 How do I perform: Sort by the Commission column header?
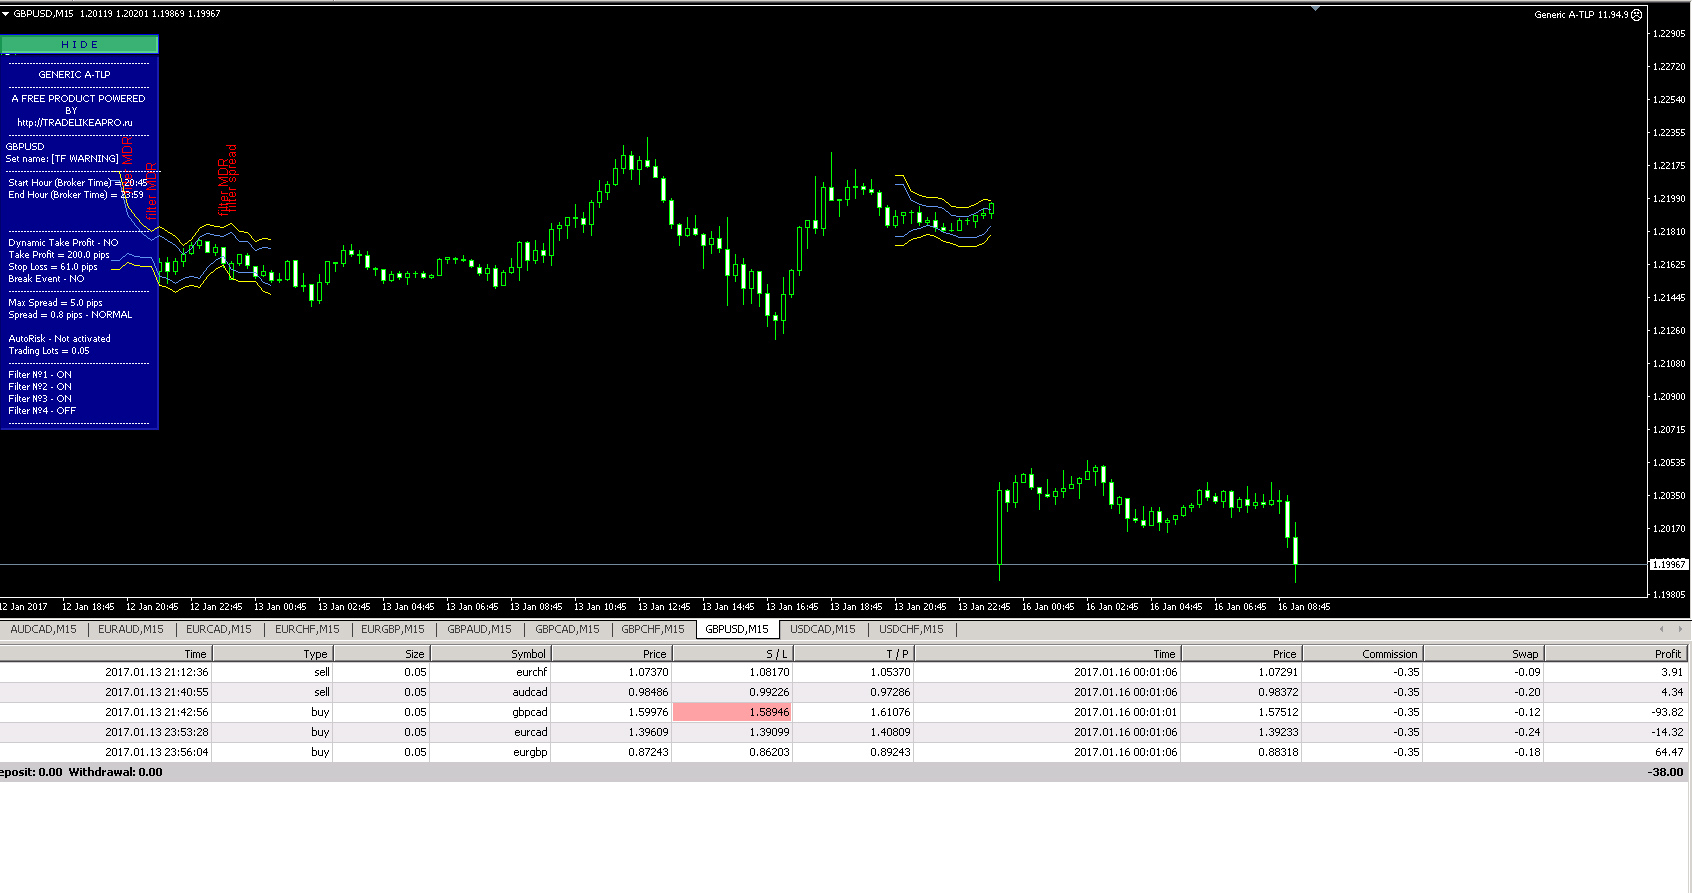pyautogui.click(x=1362, y=654)
